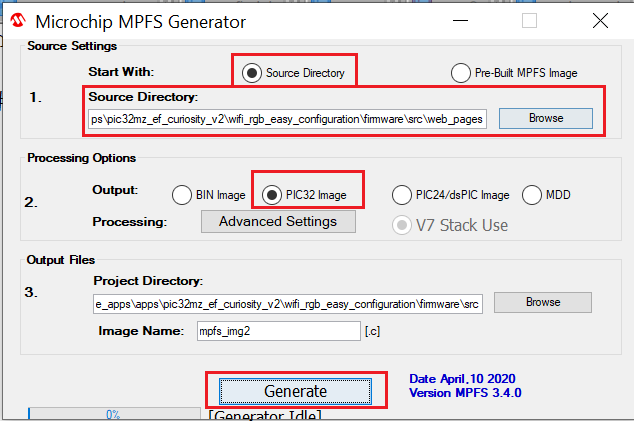Click the Generate button

pyautogui.click(x=295, y=391)
